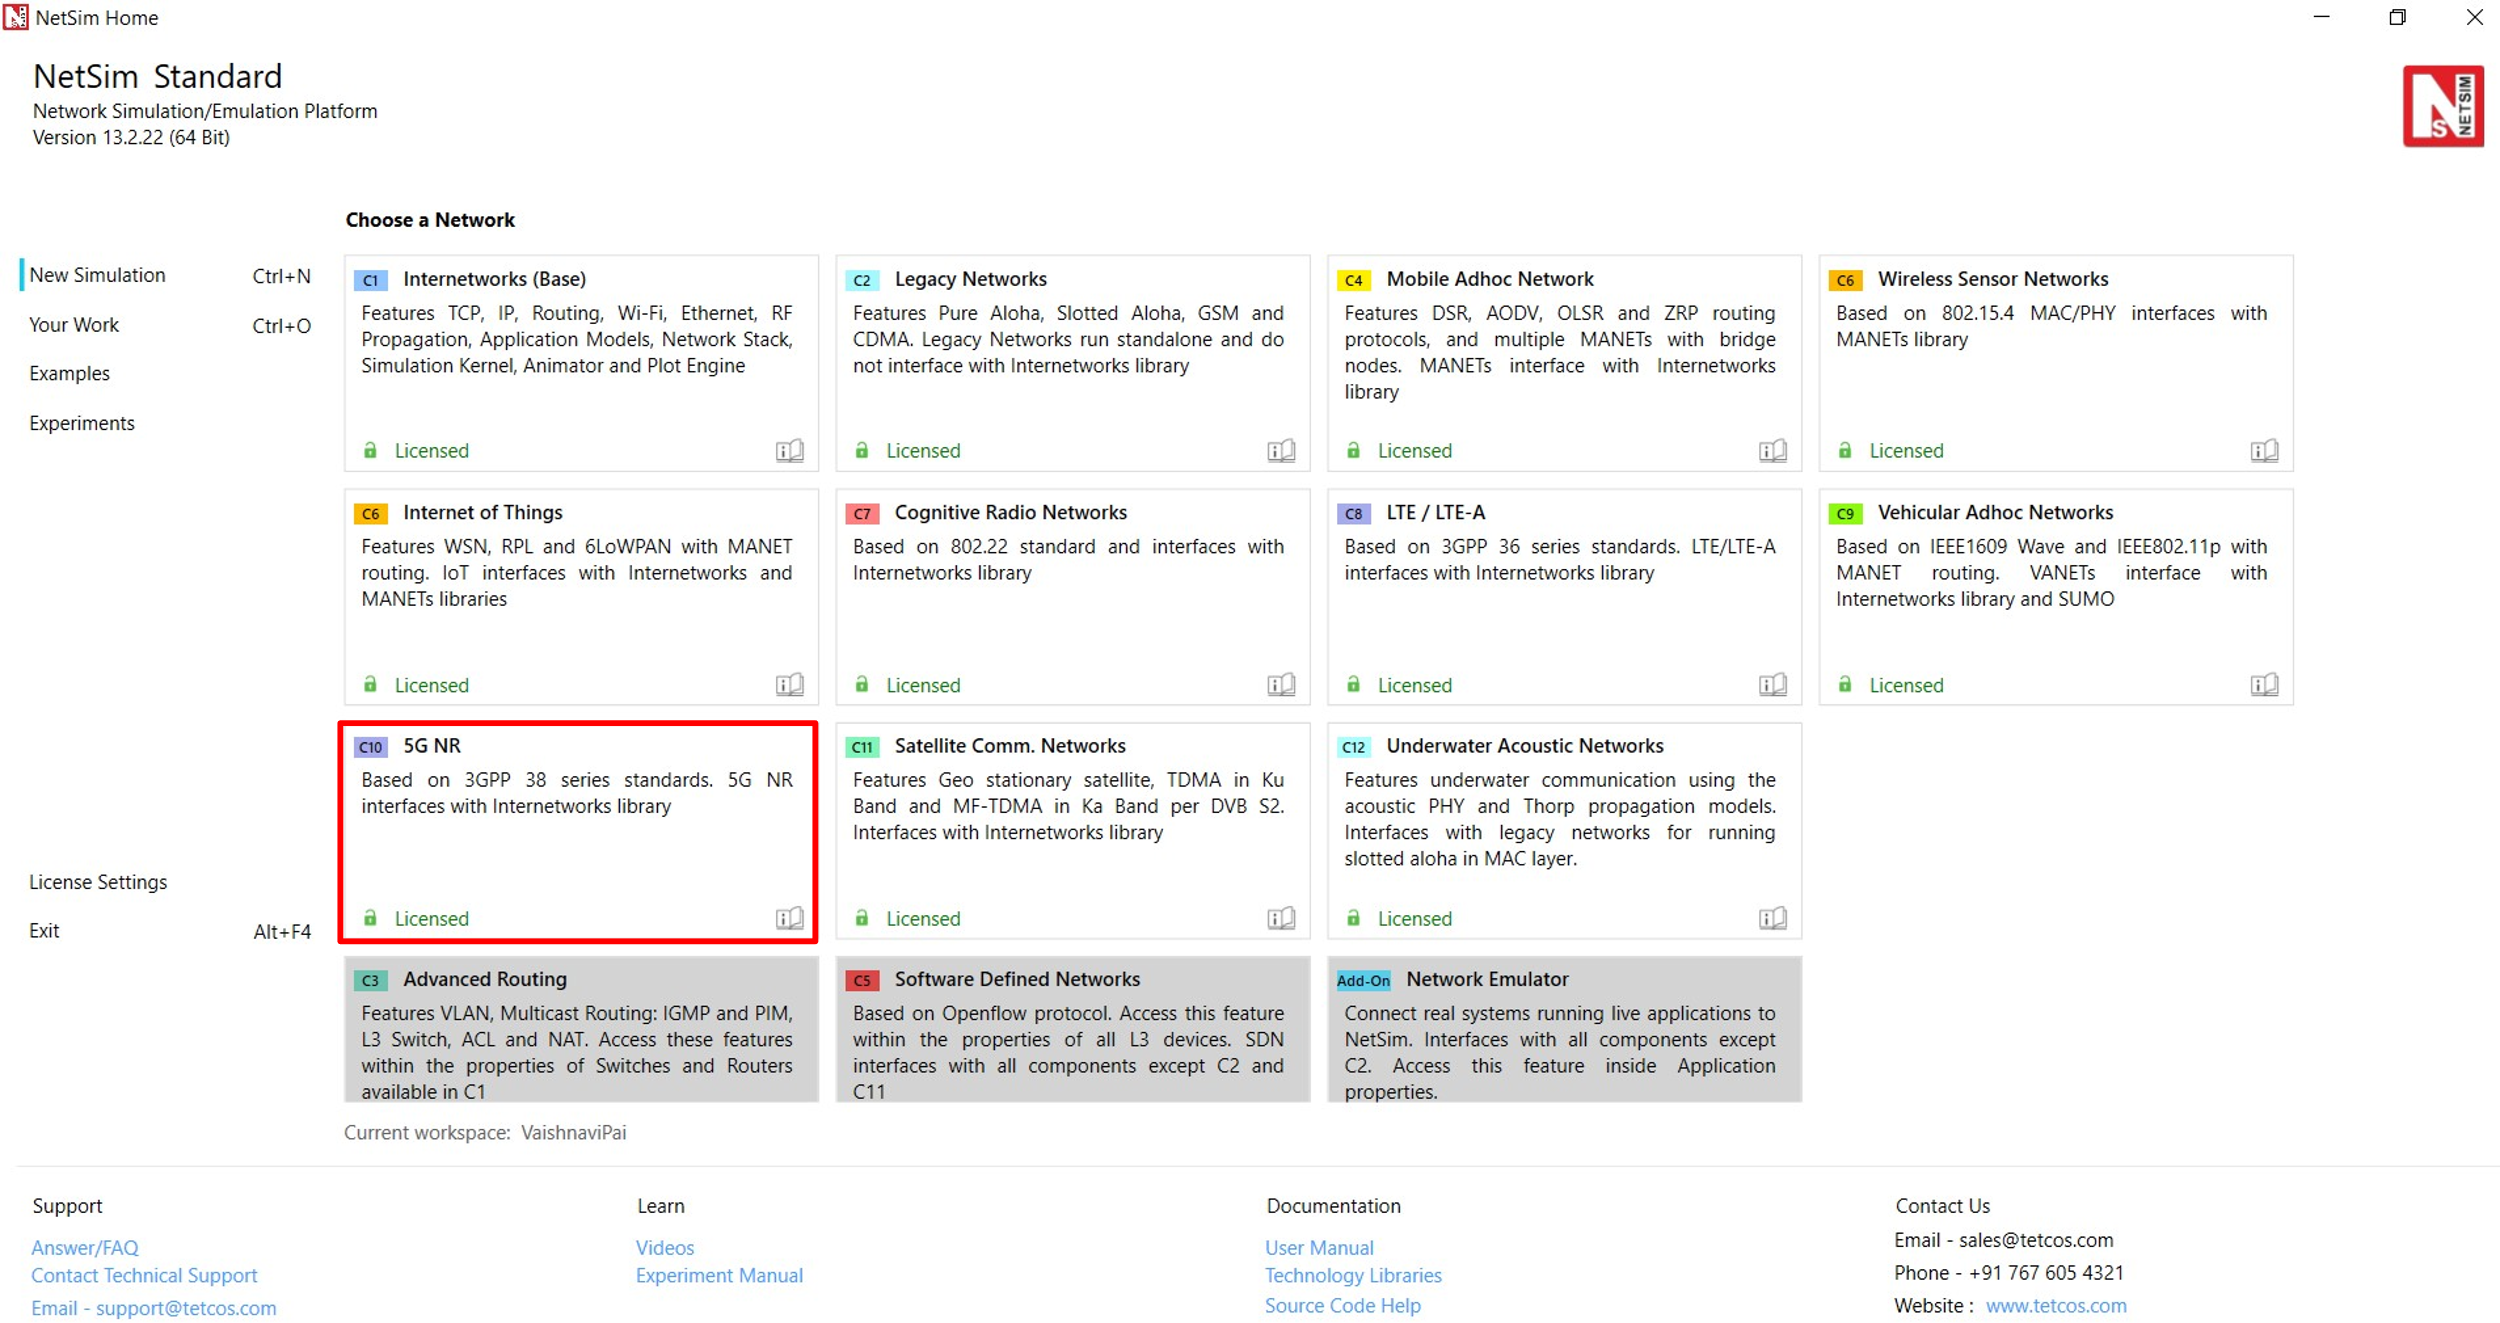This screenshot has height=1323, width=2500.
Task: Open info book icon for Wireless Sensor Networks
Action: point(2264,451)
